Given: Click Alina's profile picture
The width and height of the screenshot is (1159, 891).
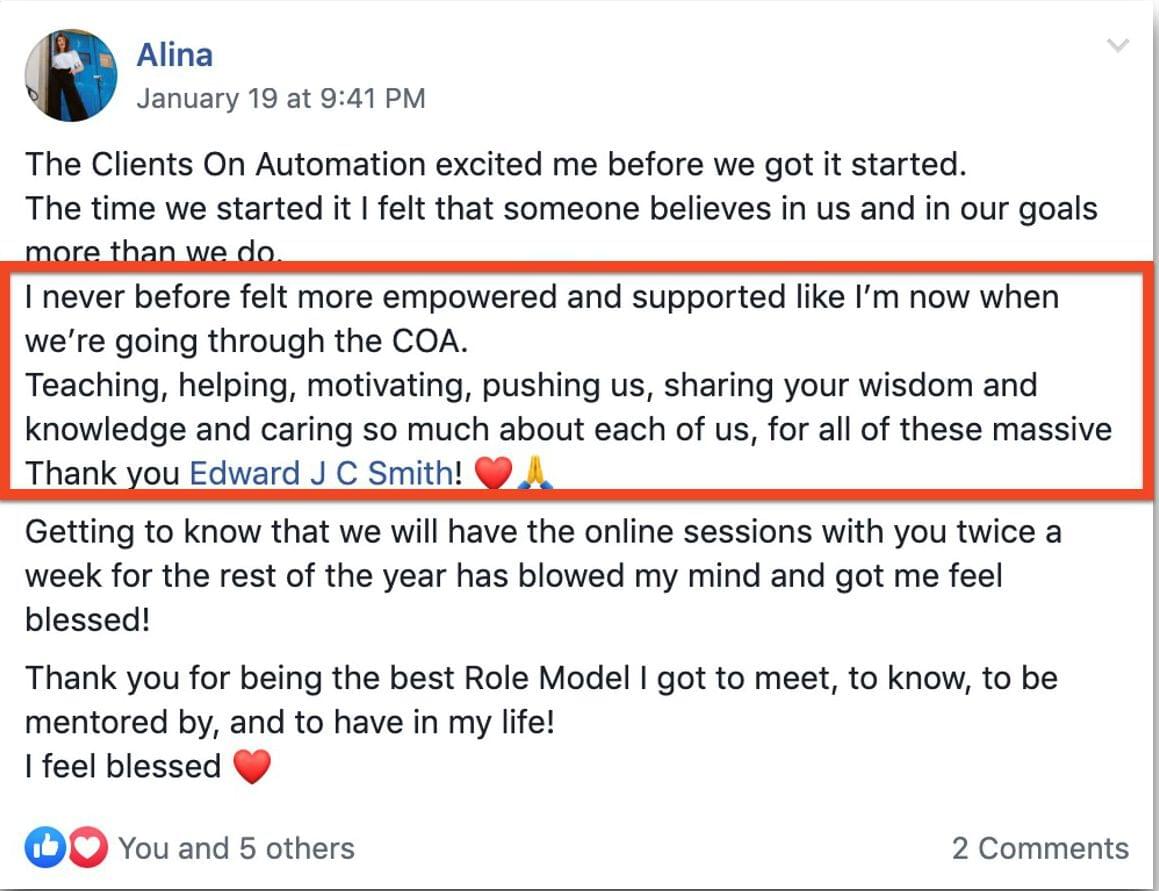Looking at the screenshot, I should pos(71,75).
